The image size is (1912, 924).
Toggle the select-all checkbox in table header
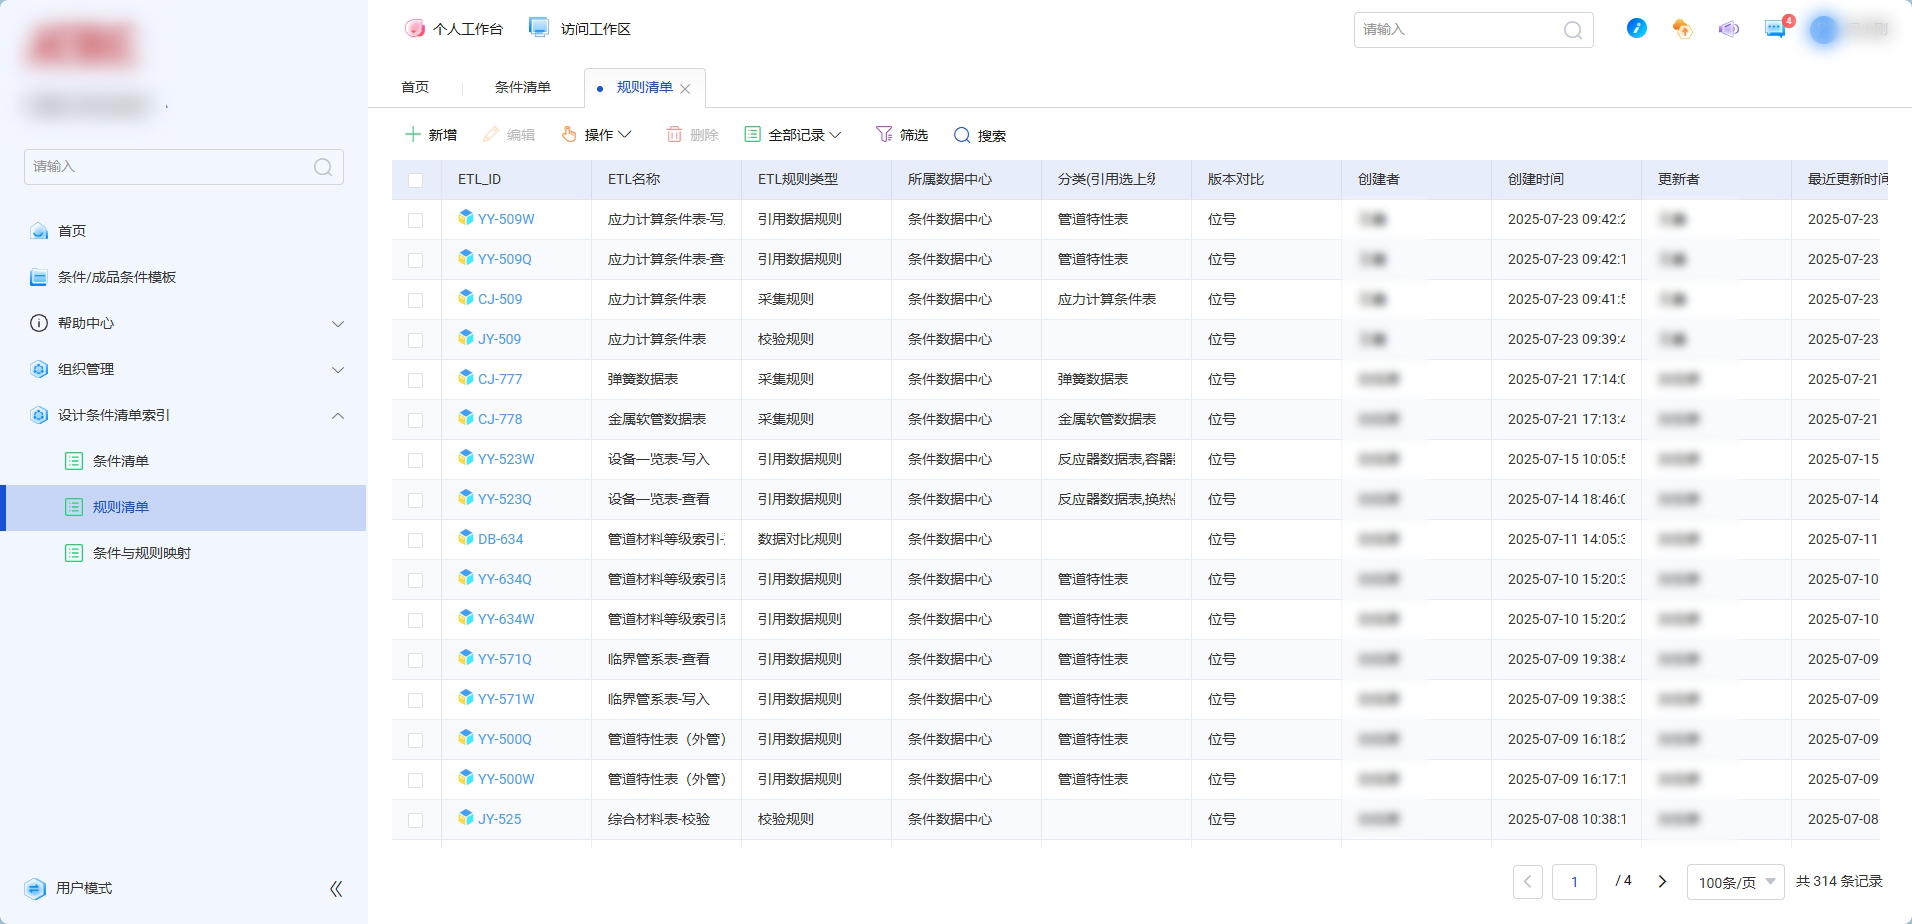click(415, 180)
